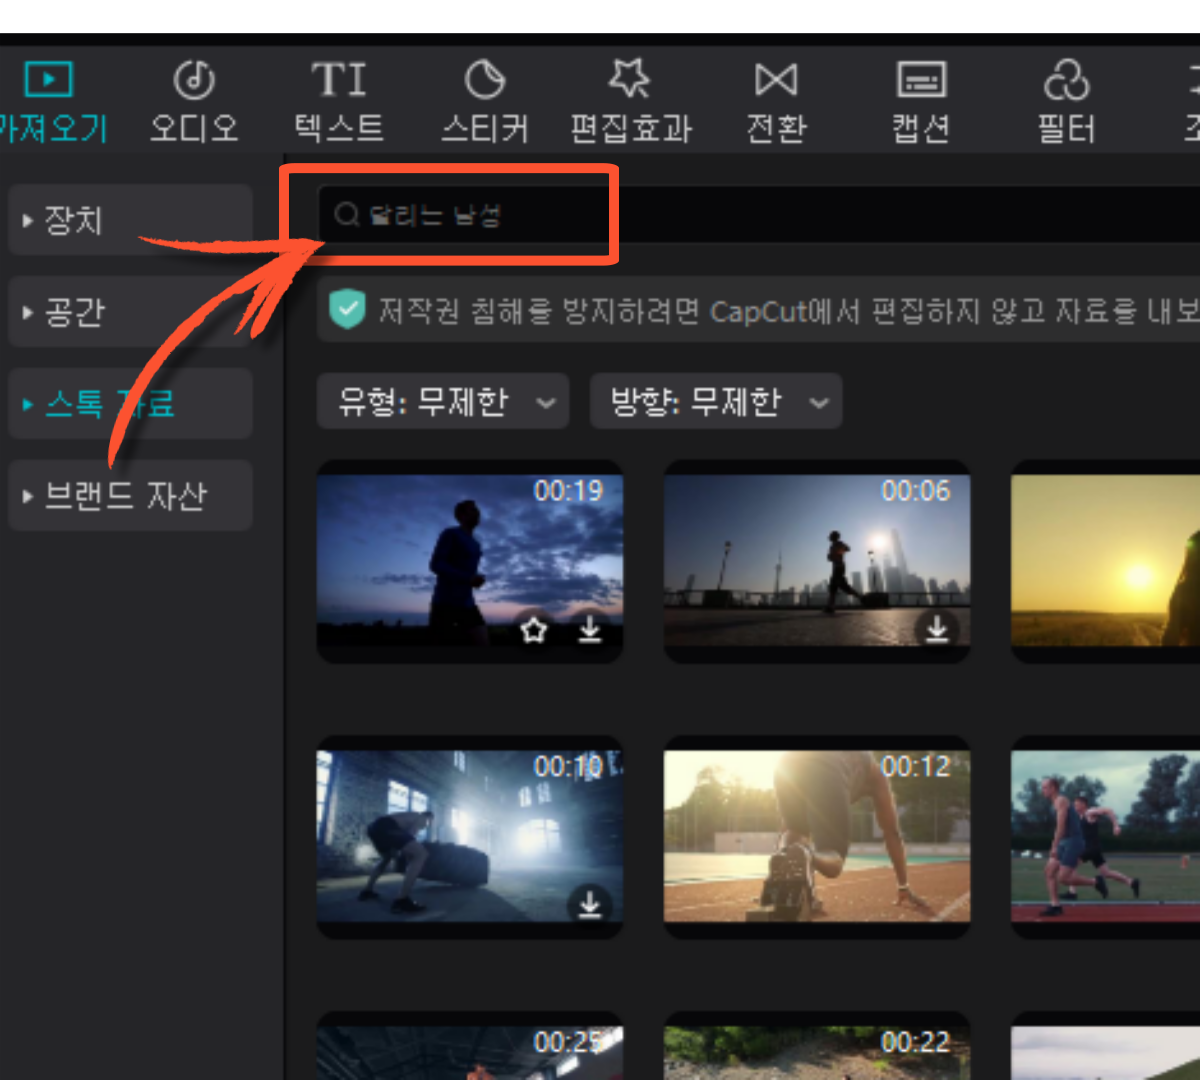Open the 캡션 (Caption) tab
This screenshot has height=1080, width=1200.
(921, 102)
